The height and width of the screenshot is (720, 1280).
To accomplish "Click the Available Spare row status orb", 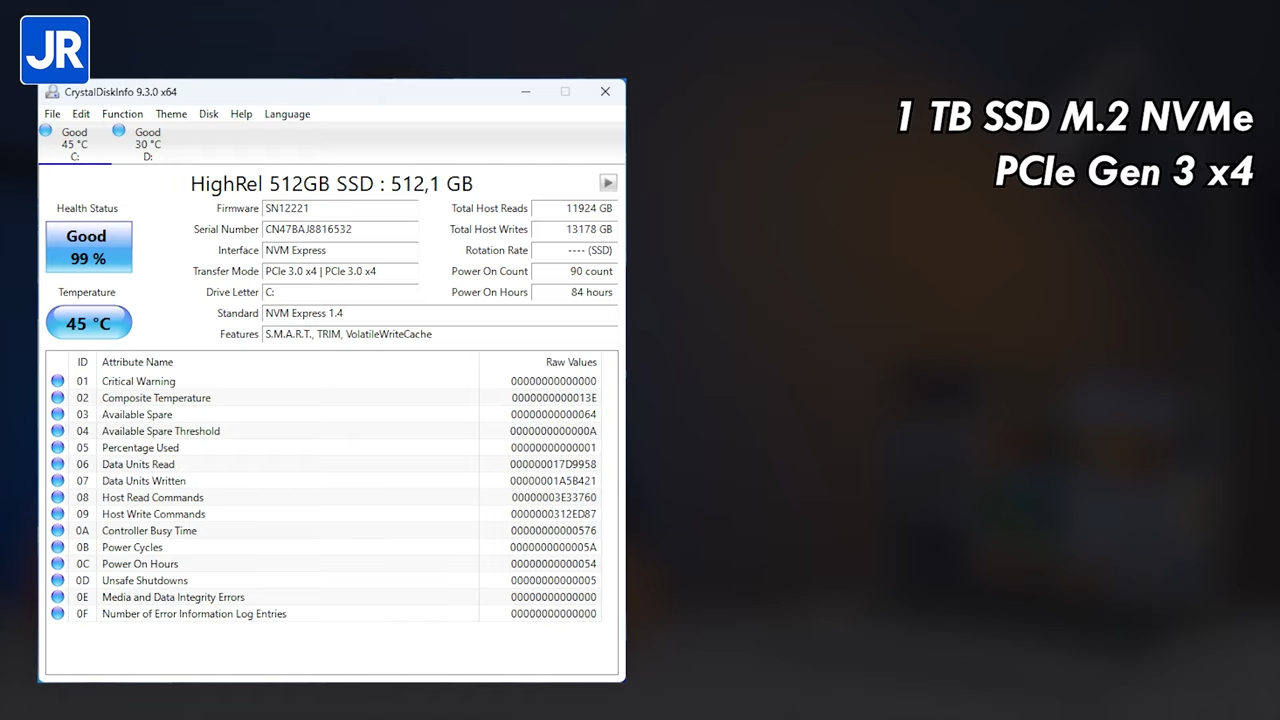I will (x=58, y=414).
